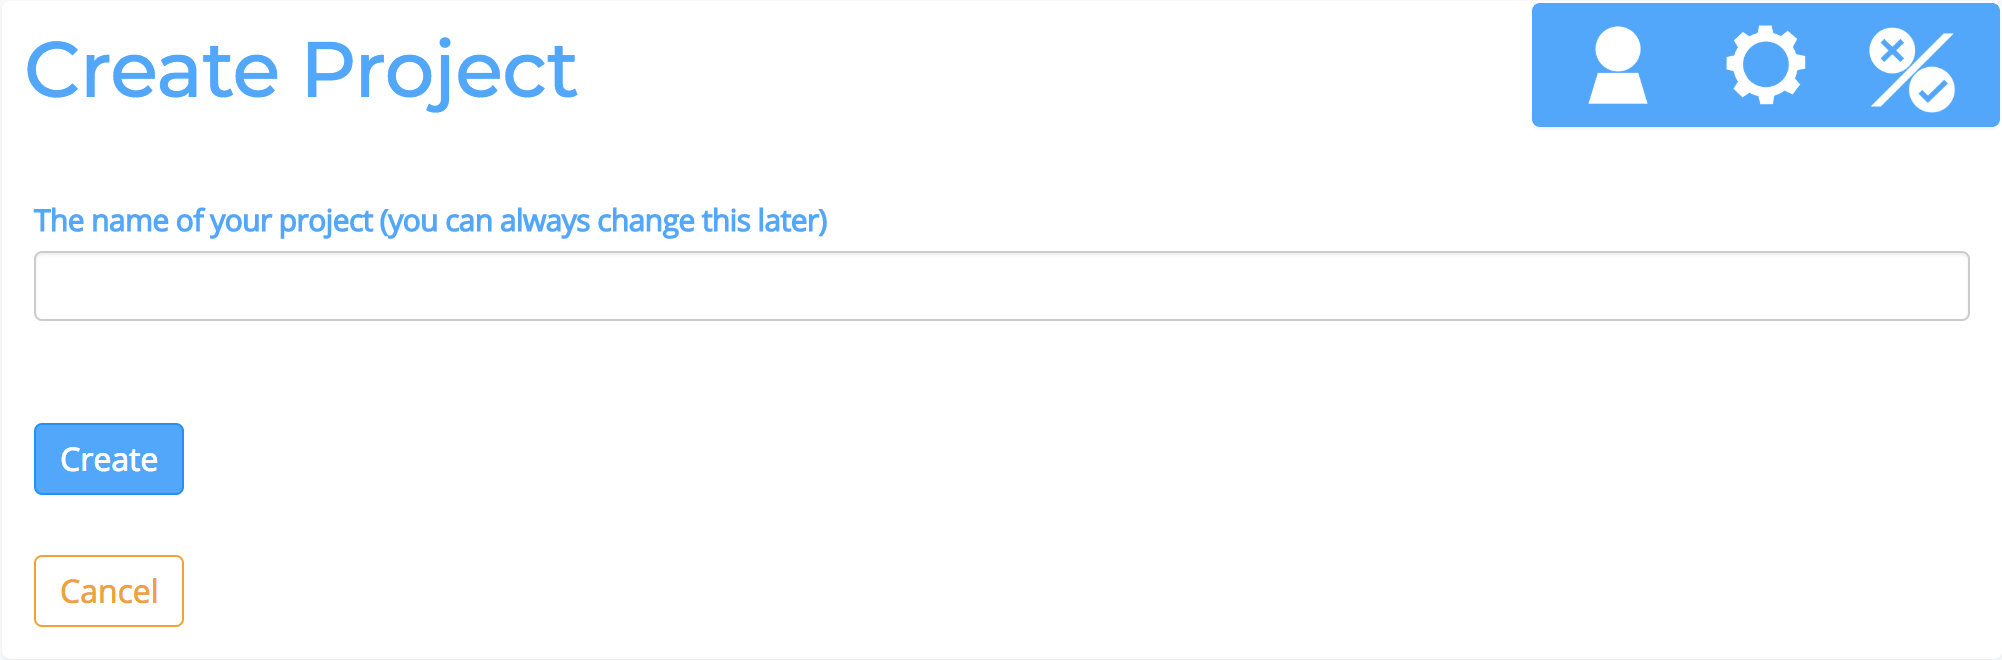Viewport: 2002px width, 660px height.
Task: Place cursor in the field below the label
Action: pos(1001,286)
